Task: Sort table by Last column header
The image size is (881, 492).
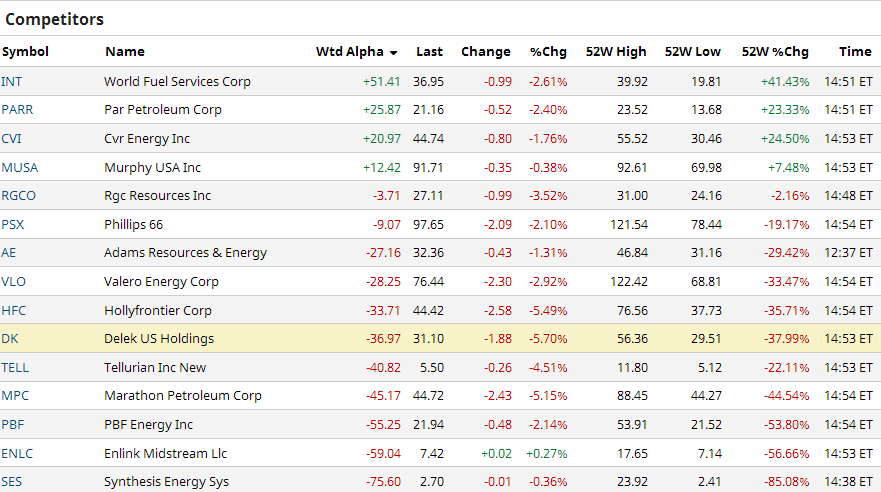Action: 429,52
